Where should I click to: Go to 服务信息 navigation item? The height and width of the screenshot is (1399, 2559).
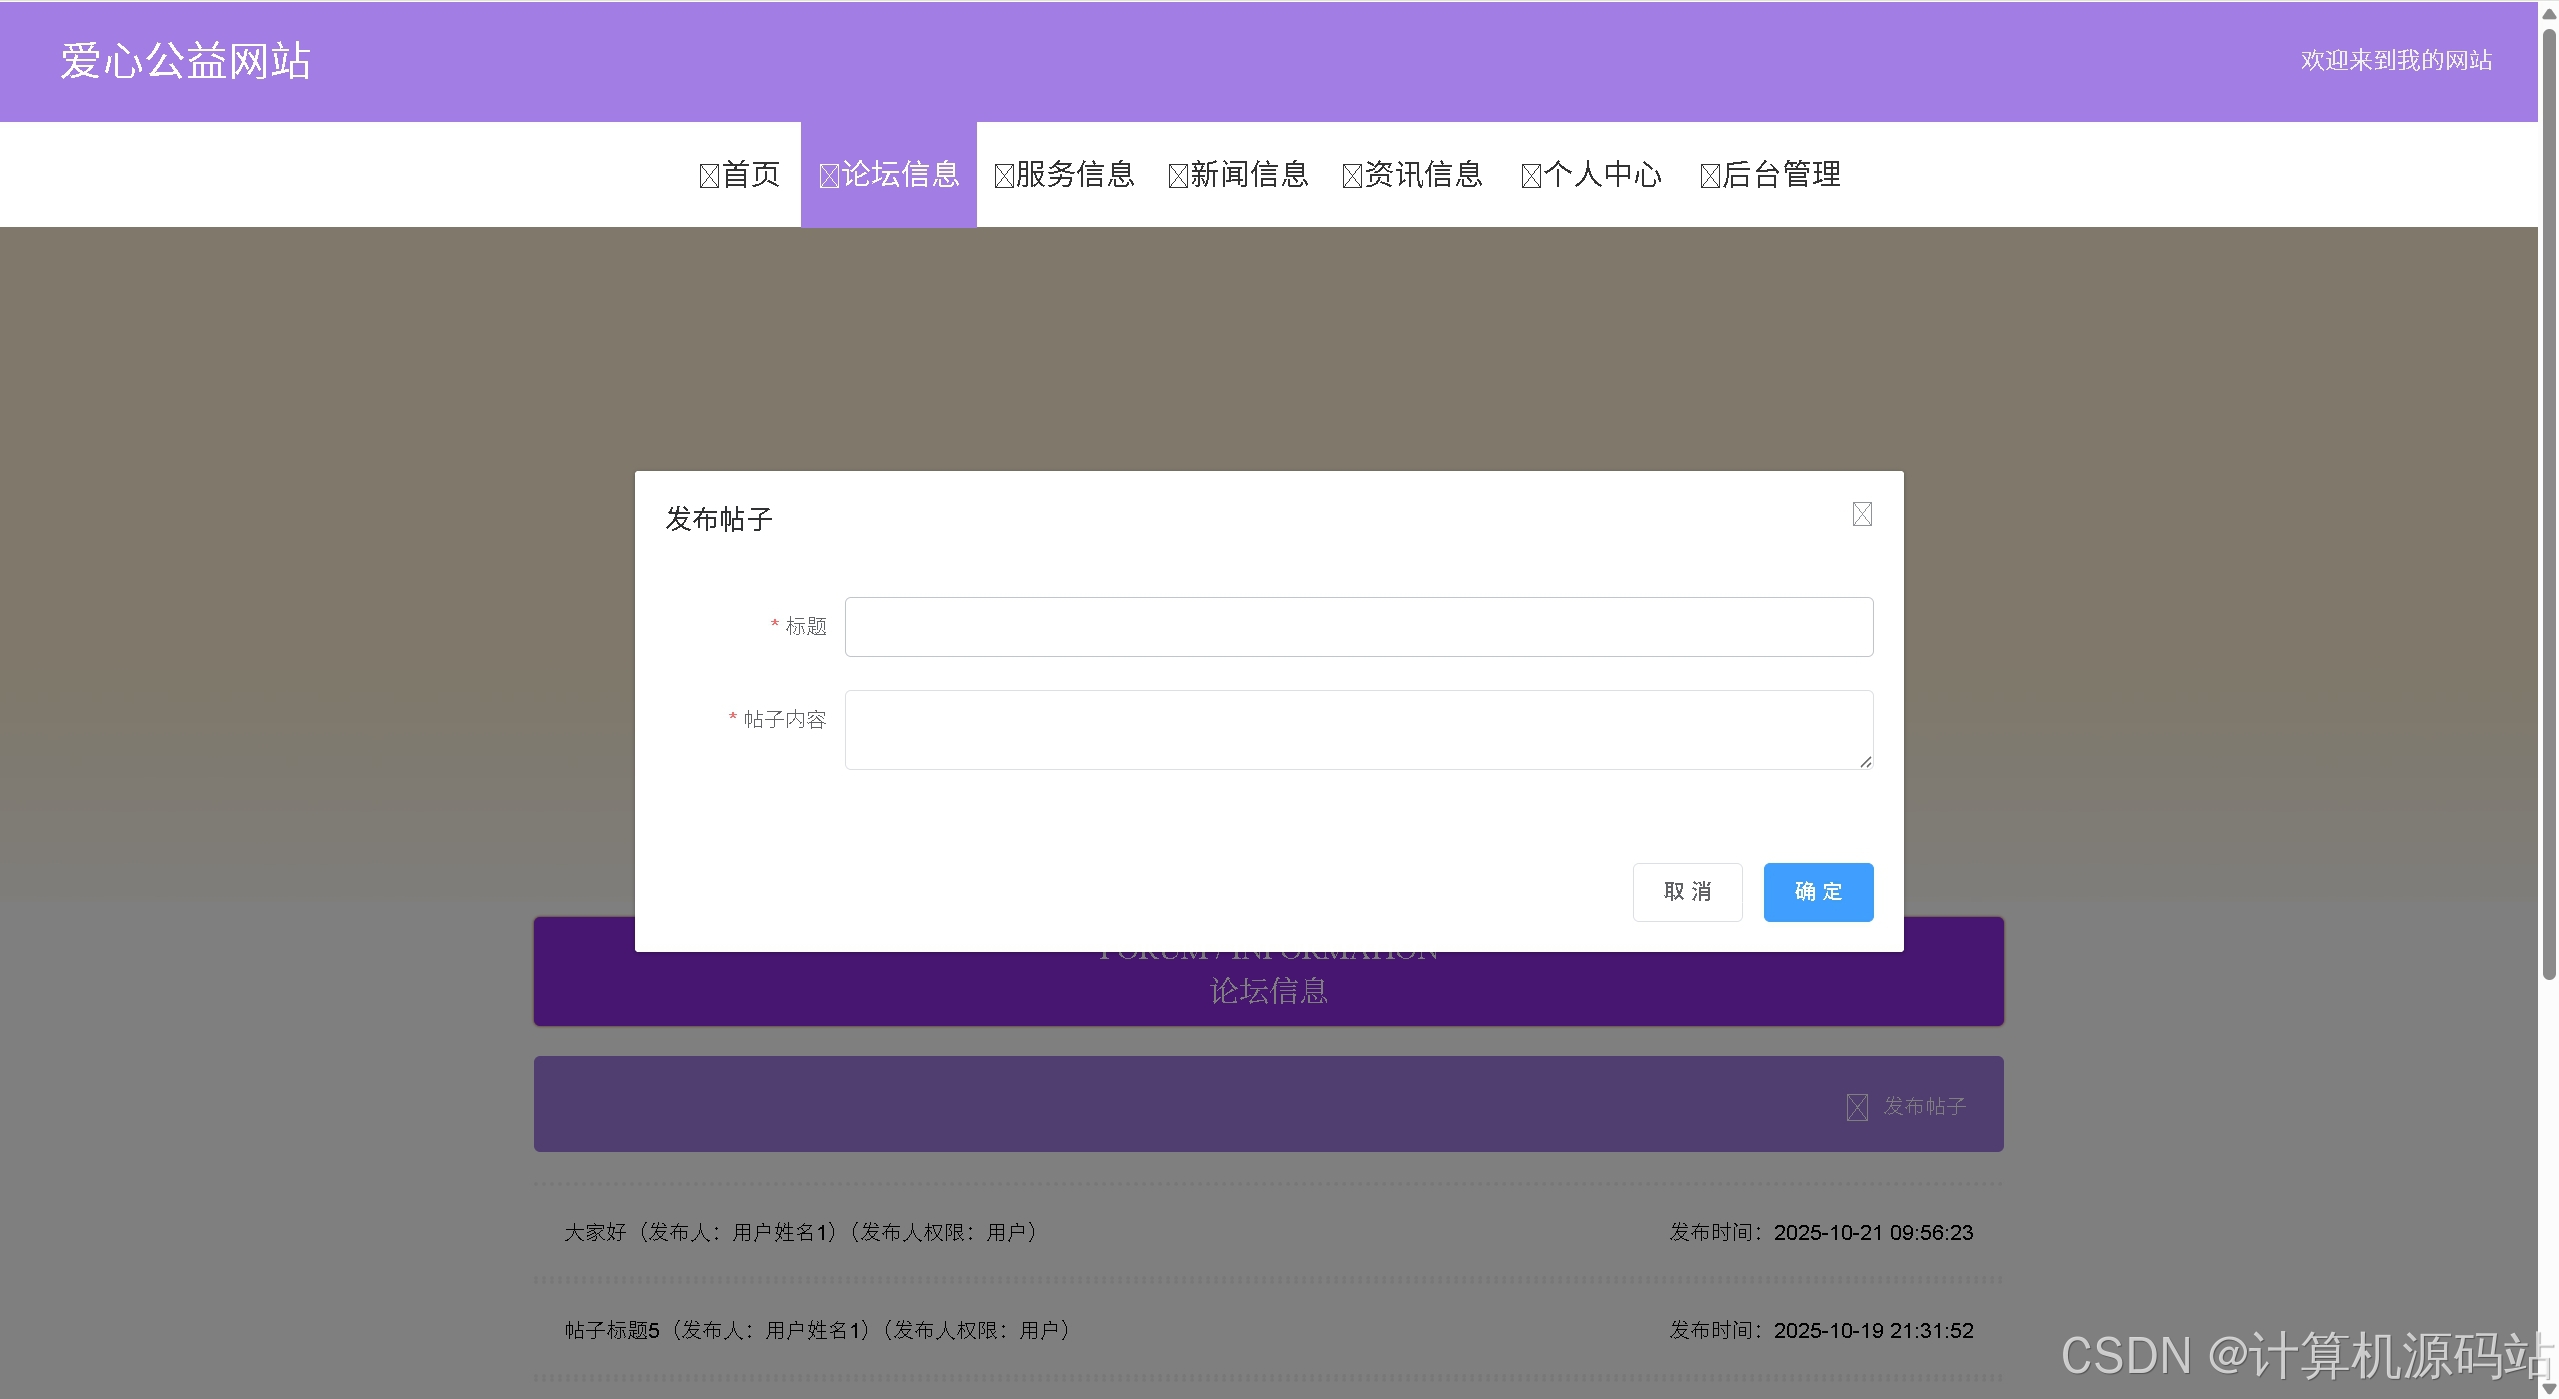[x=1075, y=175]
